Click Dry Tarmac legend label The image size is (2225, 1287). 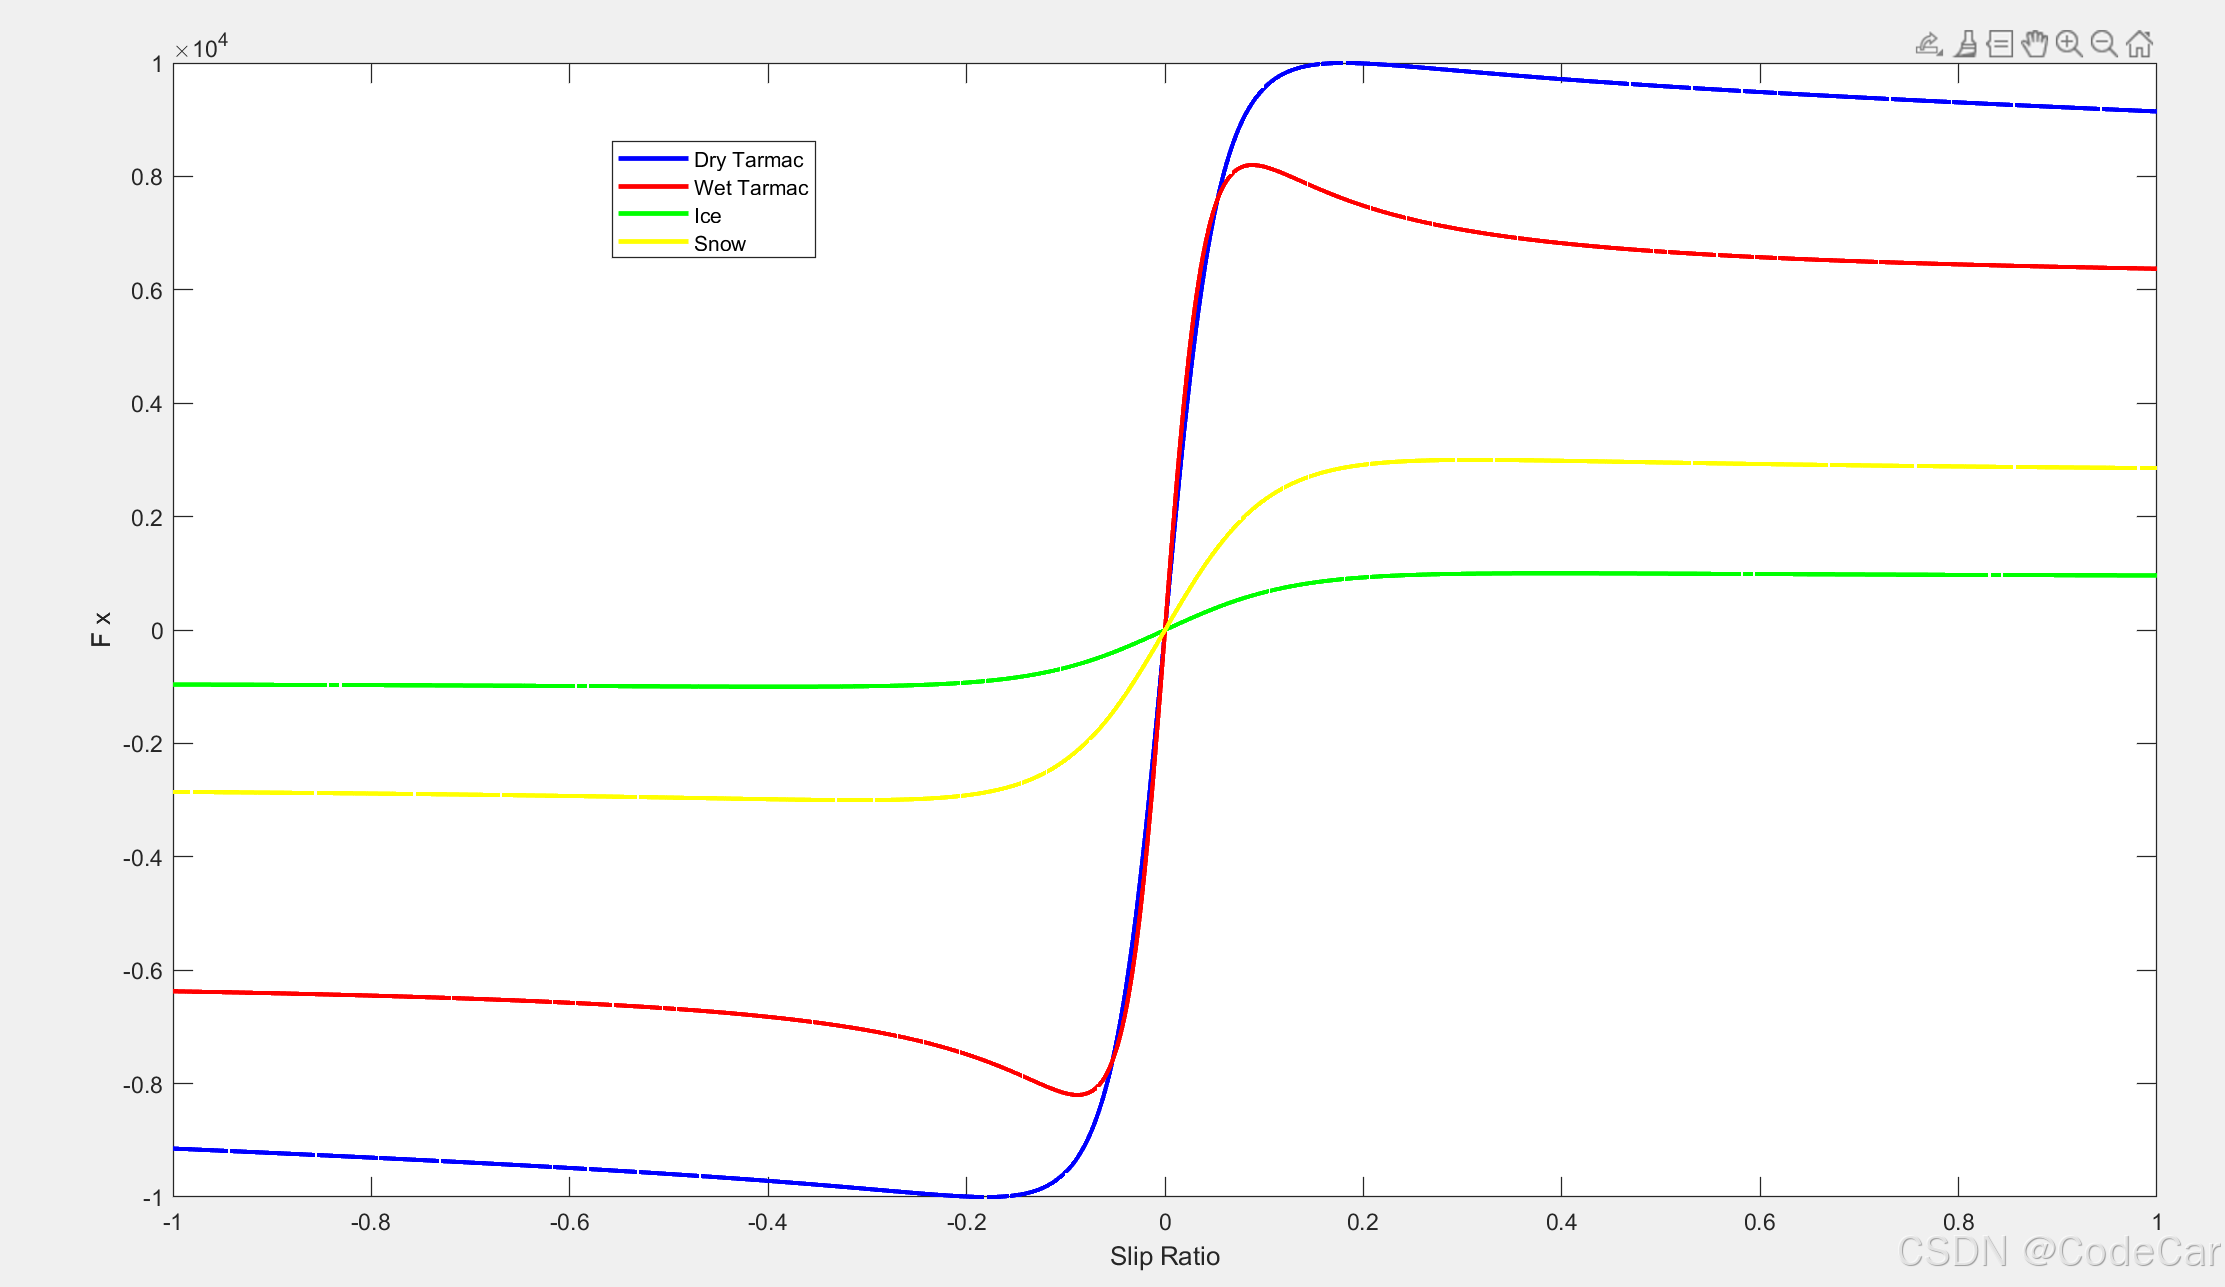pos(748,160)
